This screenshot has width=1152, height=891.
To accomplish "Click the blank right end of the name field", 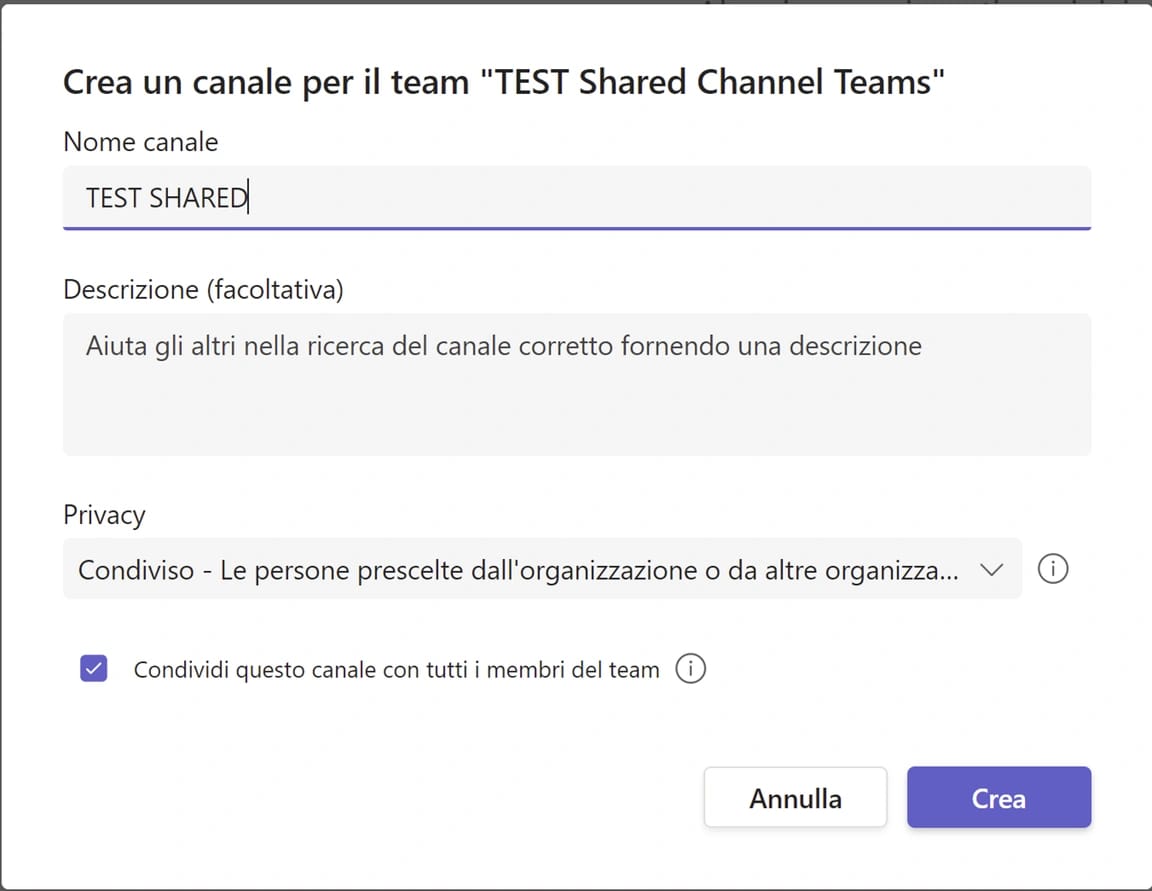I will point(900,197).
